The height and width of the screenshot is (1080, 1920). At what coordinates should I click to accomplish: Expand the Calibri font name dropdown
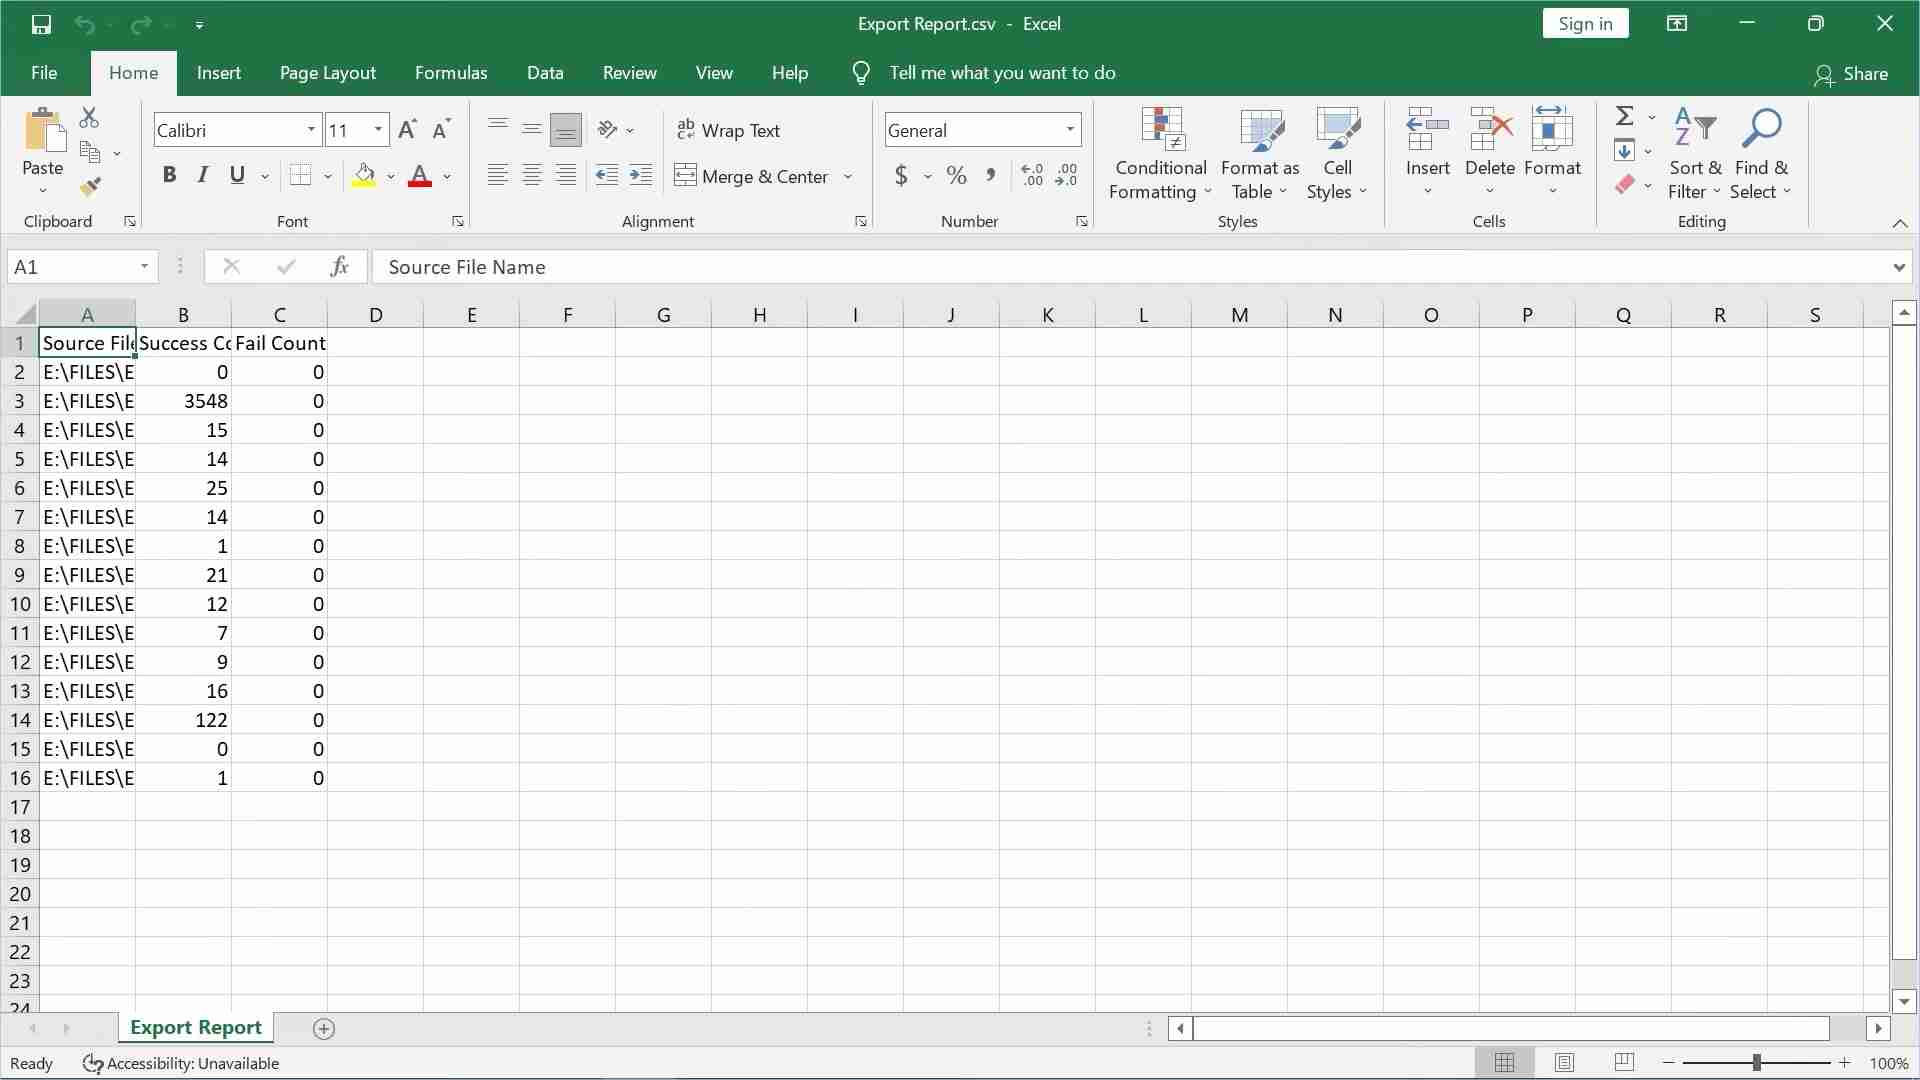pos(311,130)
